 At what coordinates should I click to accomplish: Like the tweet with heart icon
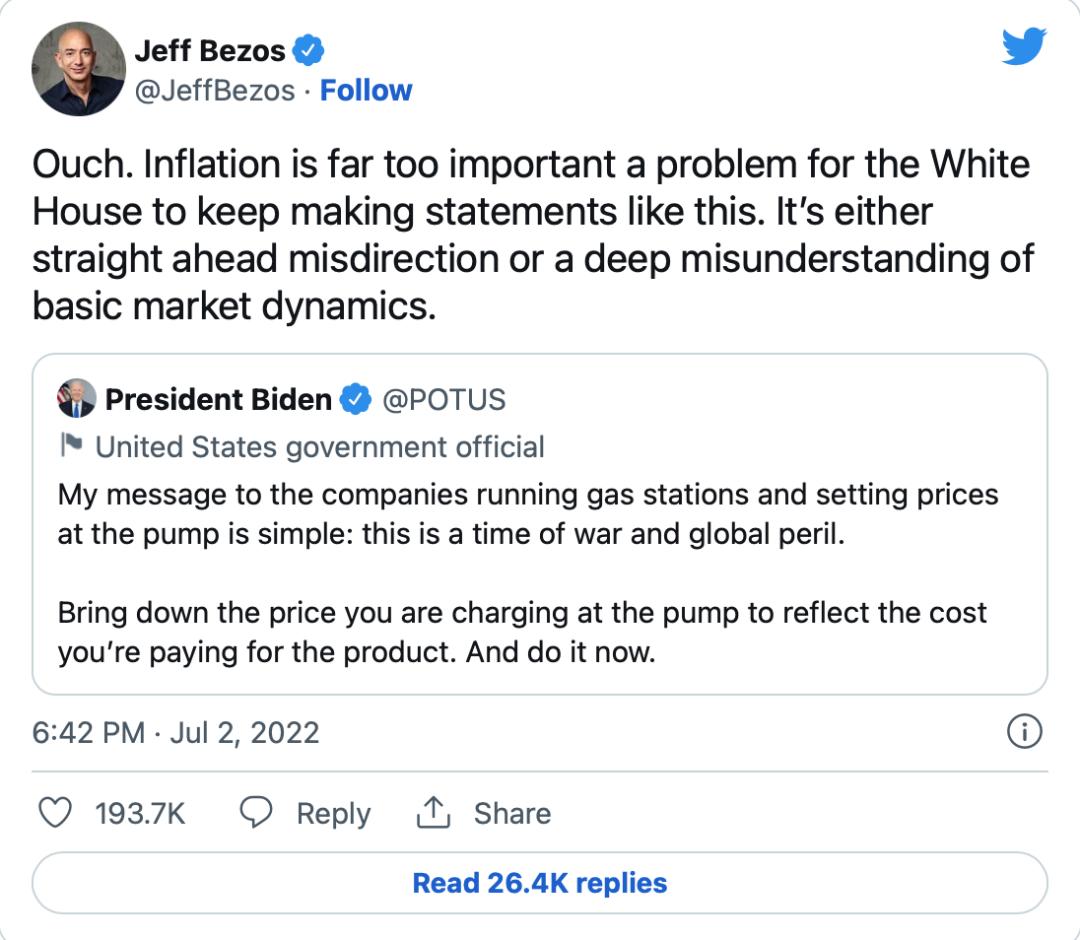click(54, 813)
